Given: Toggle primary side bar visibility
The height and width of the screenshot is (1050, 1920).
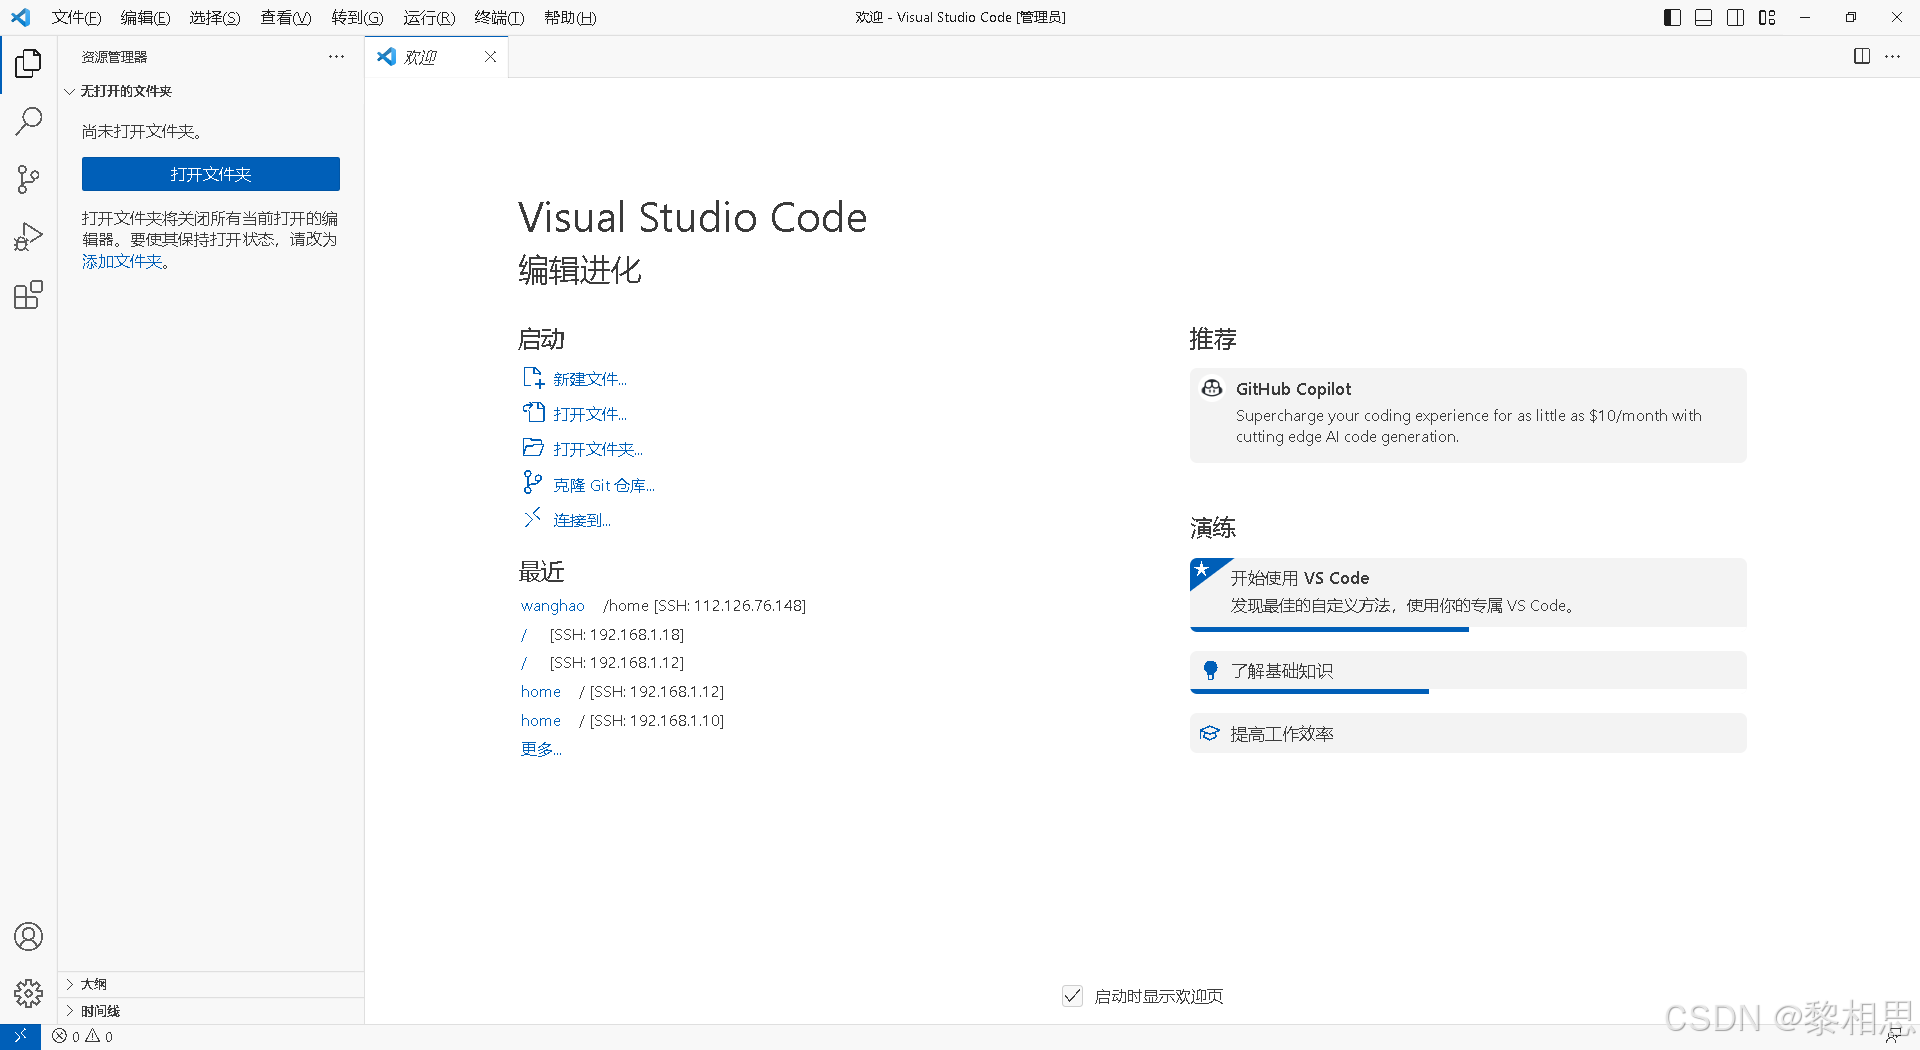Looking at the screenshot, I should click(1672, 17).
